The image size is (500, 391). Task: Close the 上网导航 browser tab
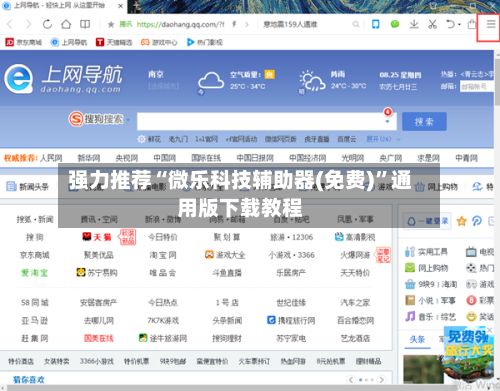pyautogui.click(x=121, y=6)
